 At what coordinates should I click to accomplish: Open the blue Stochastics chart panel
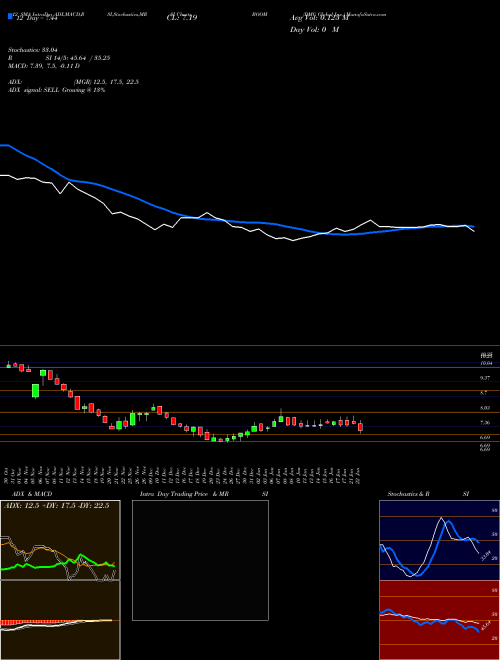439,540
